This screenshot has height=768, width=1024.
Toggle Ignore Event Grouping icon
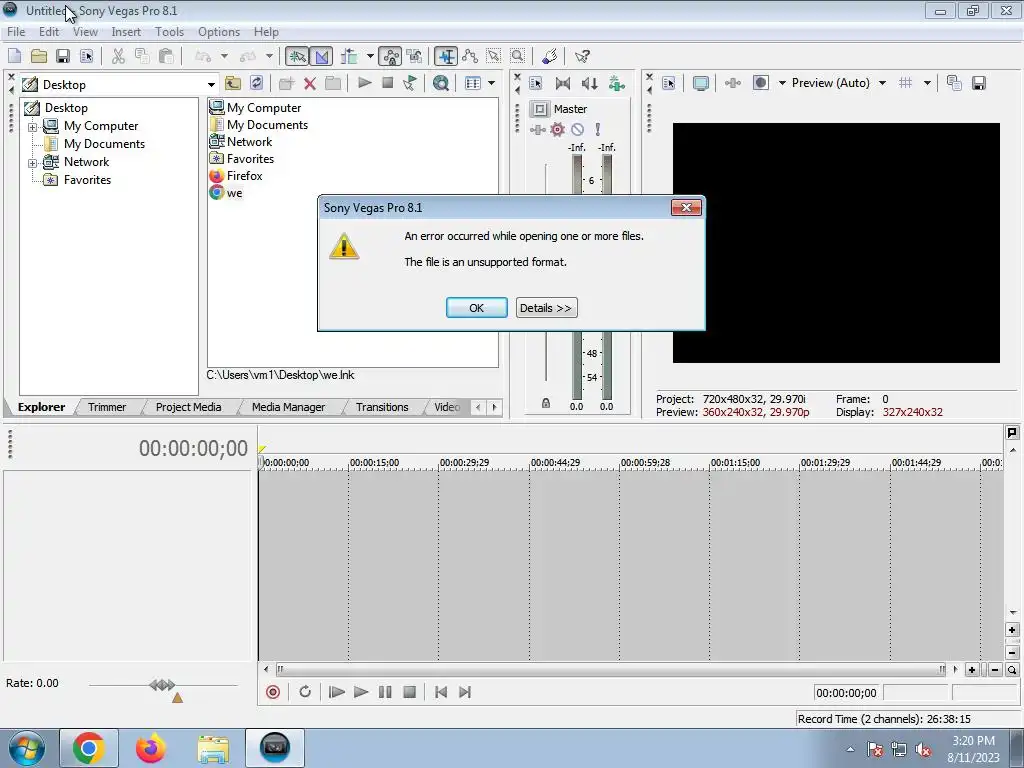[414, 56]
